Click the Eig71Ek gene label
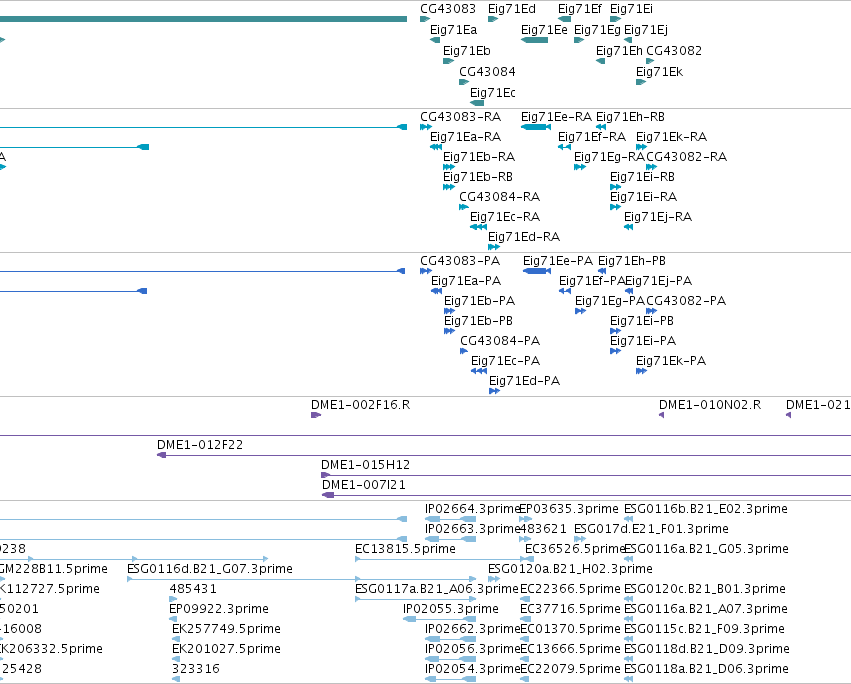The width and height of the screenshot is (851, 684). click(x=659, y=72)
